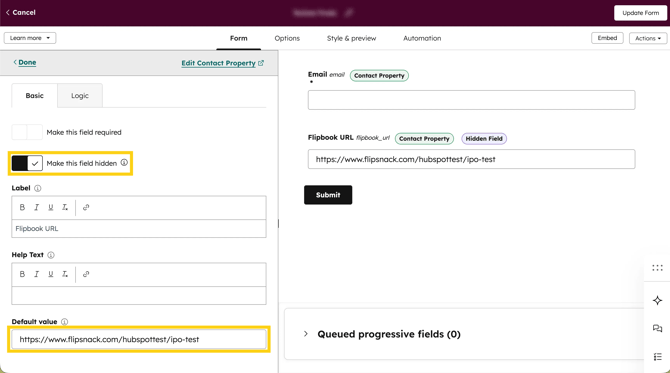Image resolution: width=670 pixels, height=373 pixels.
Task: Click the Email field in form preview
Action: 471,100
